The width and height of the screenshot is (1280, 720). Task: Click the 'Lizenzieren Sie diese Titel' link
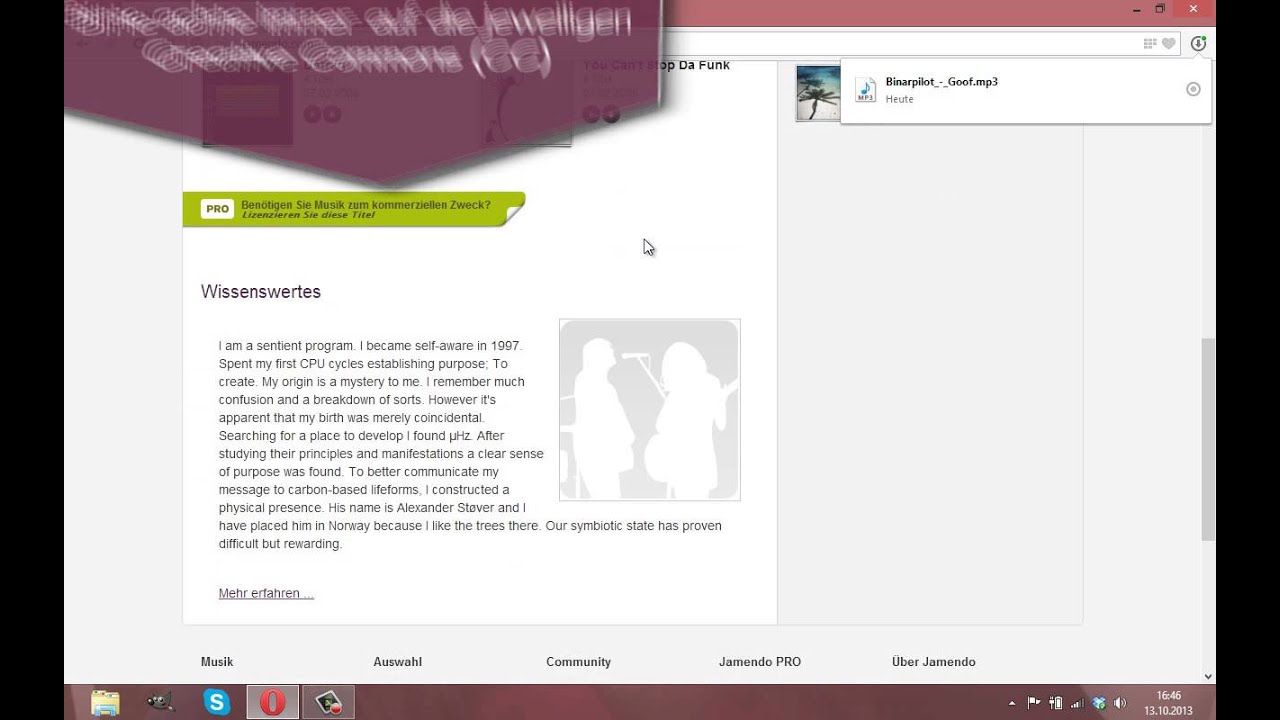coord(308,215)
